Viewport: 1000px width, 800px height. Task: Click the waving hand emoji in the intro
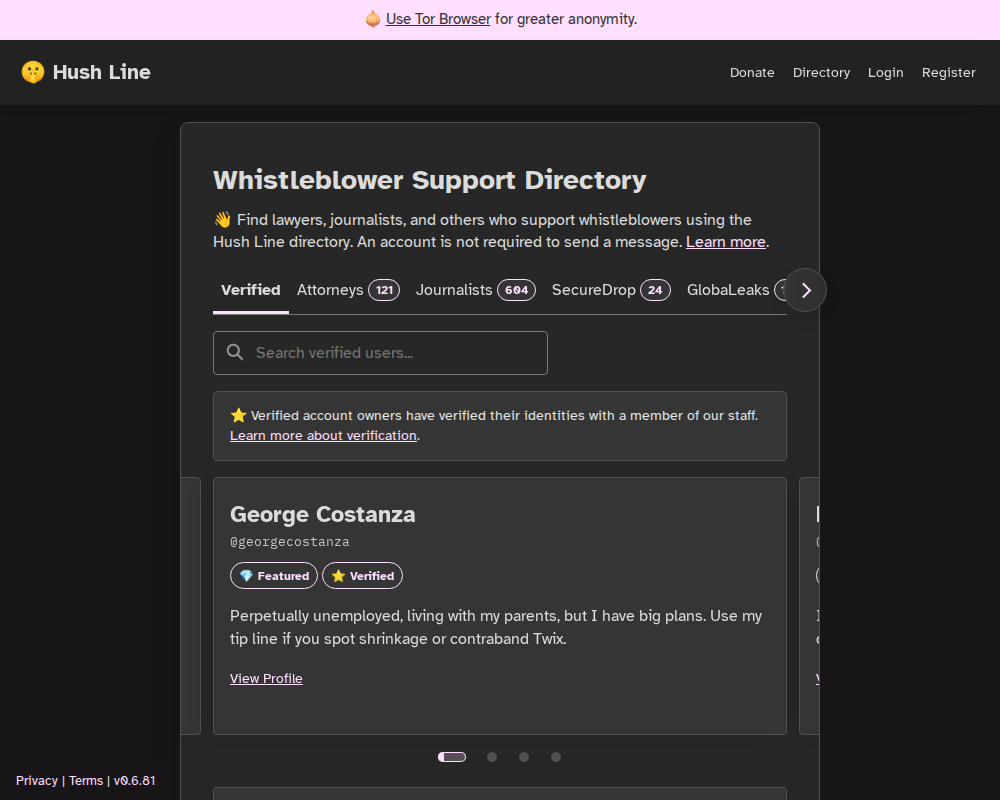click(223, 220)
